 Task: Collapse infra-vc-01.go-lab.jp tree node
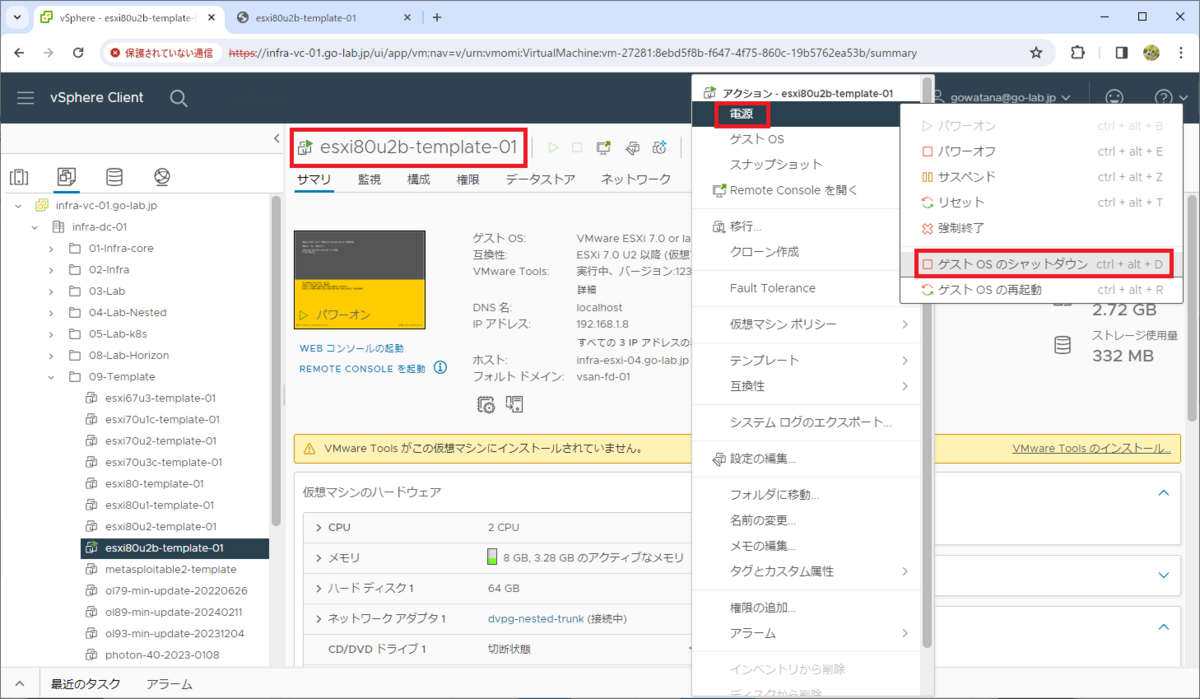click(18, 205)
